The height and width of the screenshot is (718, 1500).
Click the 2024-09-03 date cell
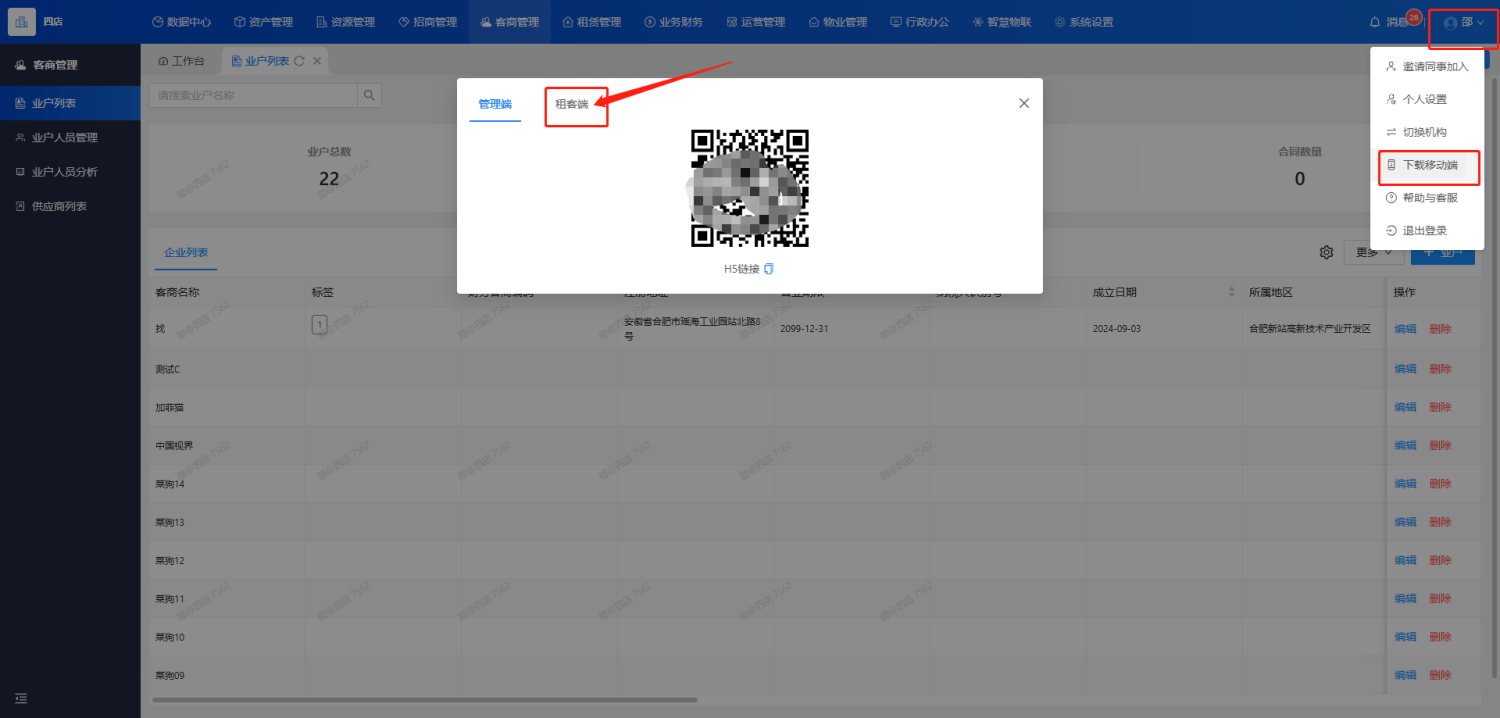[x=1116, y=329]
